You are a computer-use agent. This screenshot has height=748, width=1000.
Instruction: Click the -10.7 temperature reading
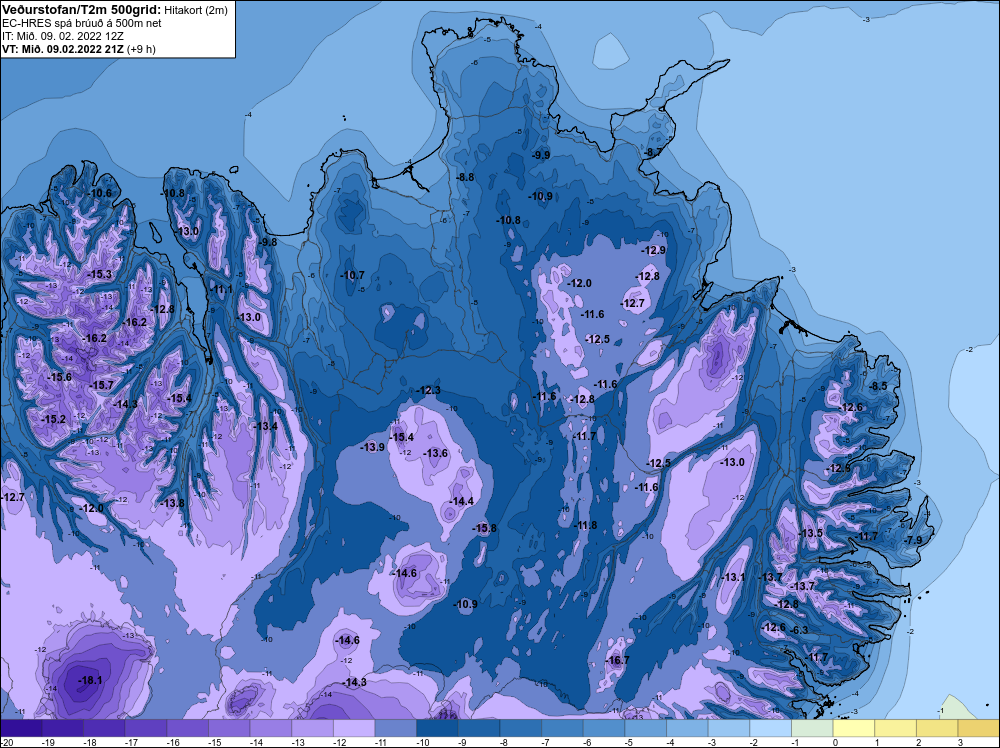(352, 275)
